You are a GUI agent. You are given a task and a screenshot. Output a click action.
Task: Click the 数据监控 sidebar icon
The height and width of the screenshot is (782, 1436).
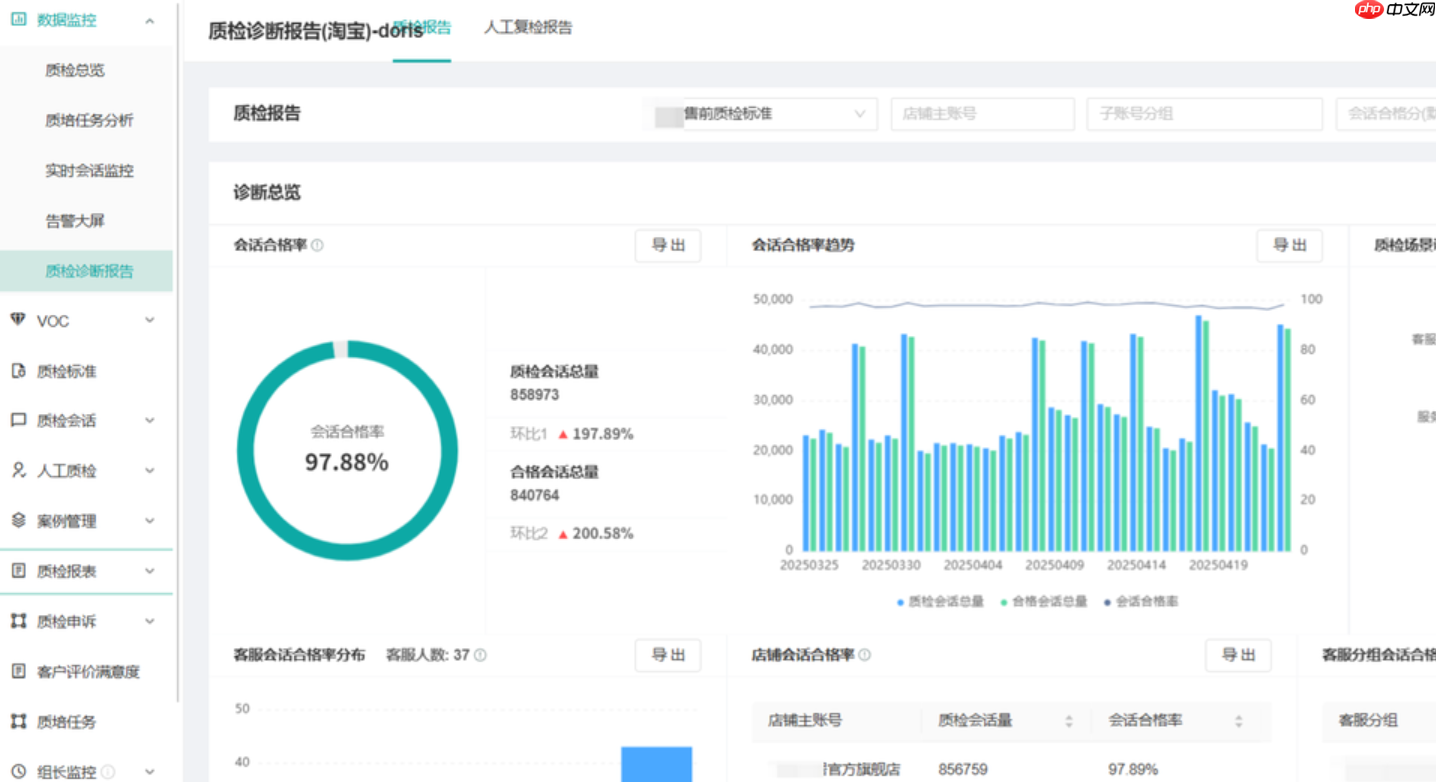17,19
